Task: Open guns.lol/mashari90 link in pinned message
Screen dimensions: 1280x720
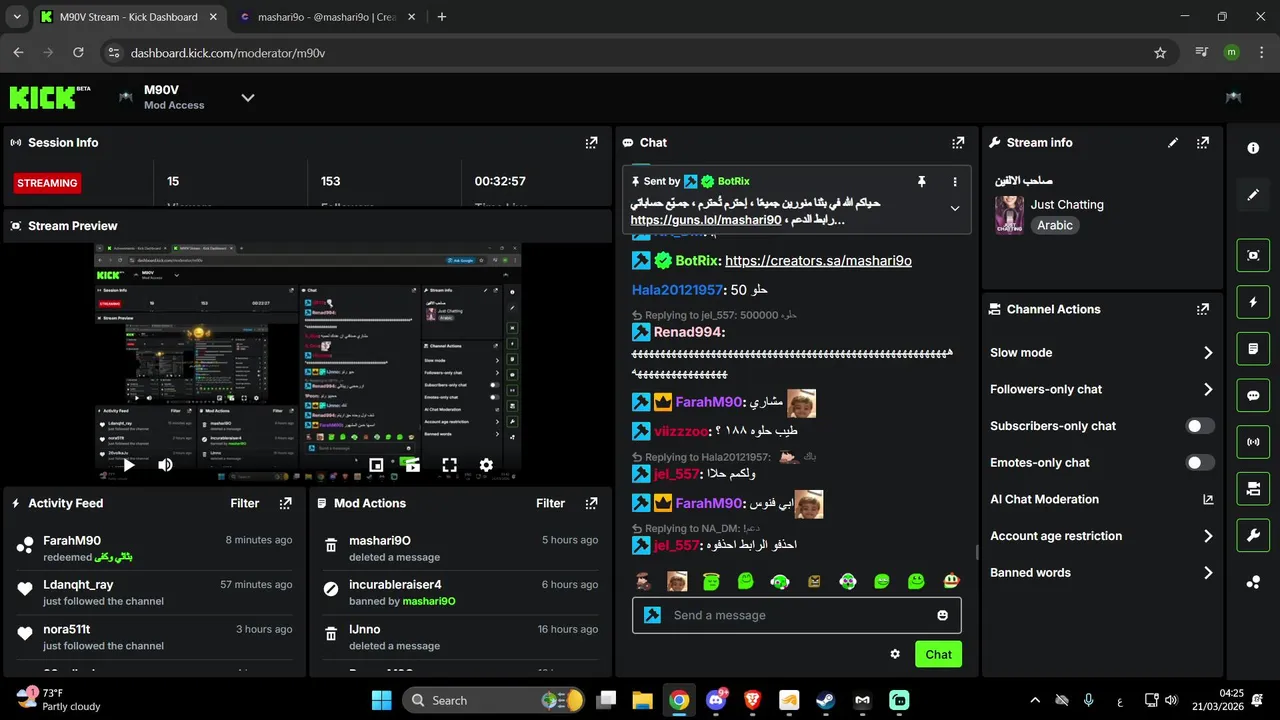Action: 706,220
